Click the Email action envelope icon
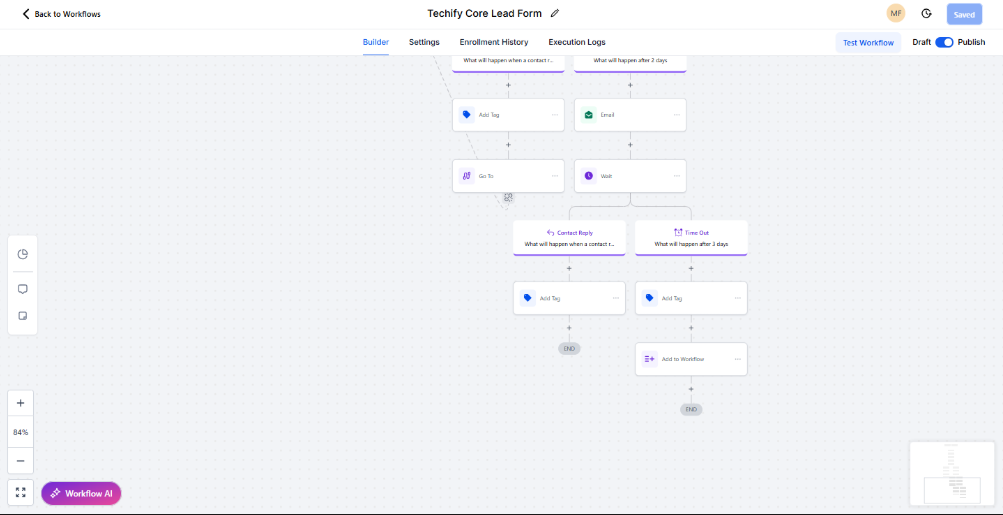The width and height of the screenshot is (1003, 515). pyautogui.click(x=588, y=115)
